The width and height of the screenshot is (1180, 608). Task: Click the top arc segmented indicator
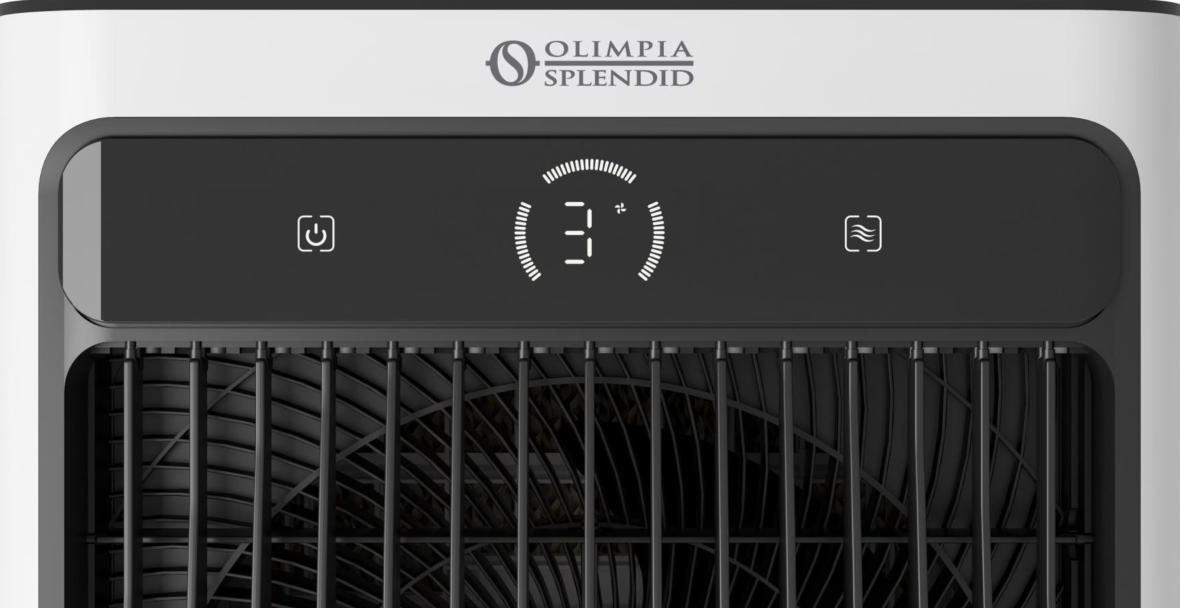(x=589, y=170)
